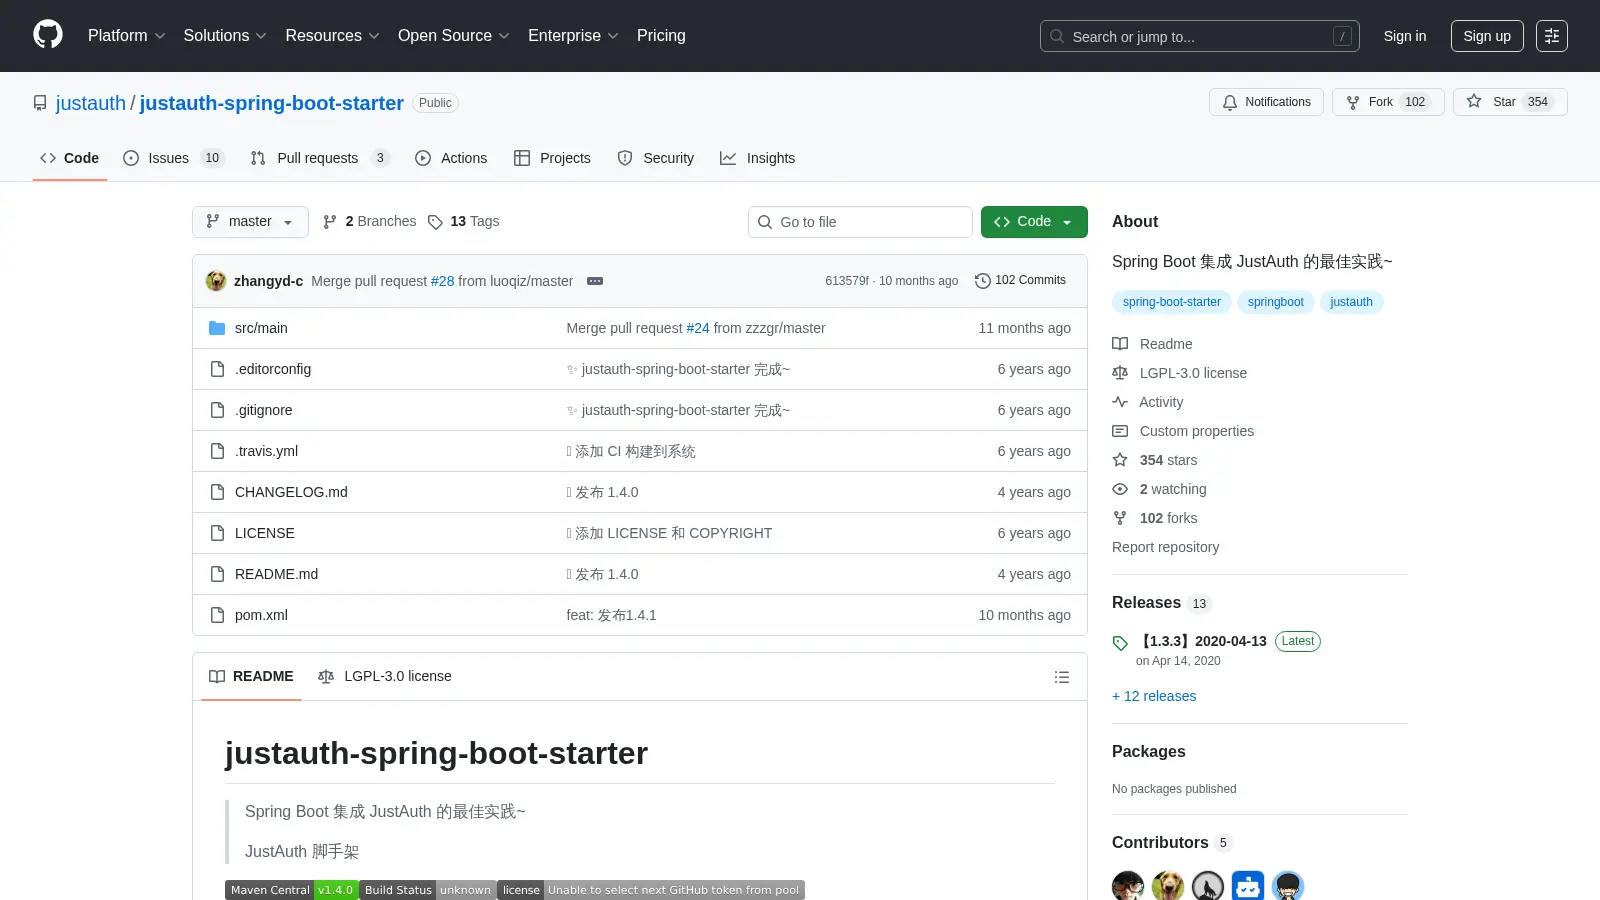Click Report repository
The width and height of the screenshot is (1600, 900).
pyautogui.click(x=1165, y=547)
